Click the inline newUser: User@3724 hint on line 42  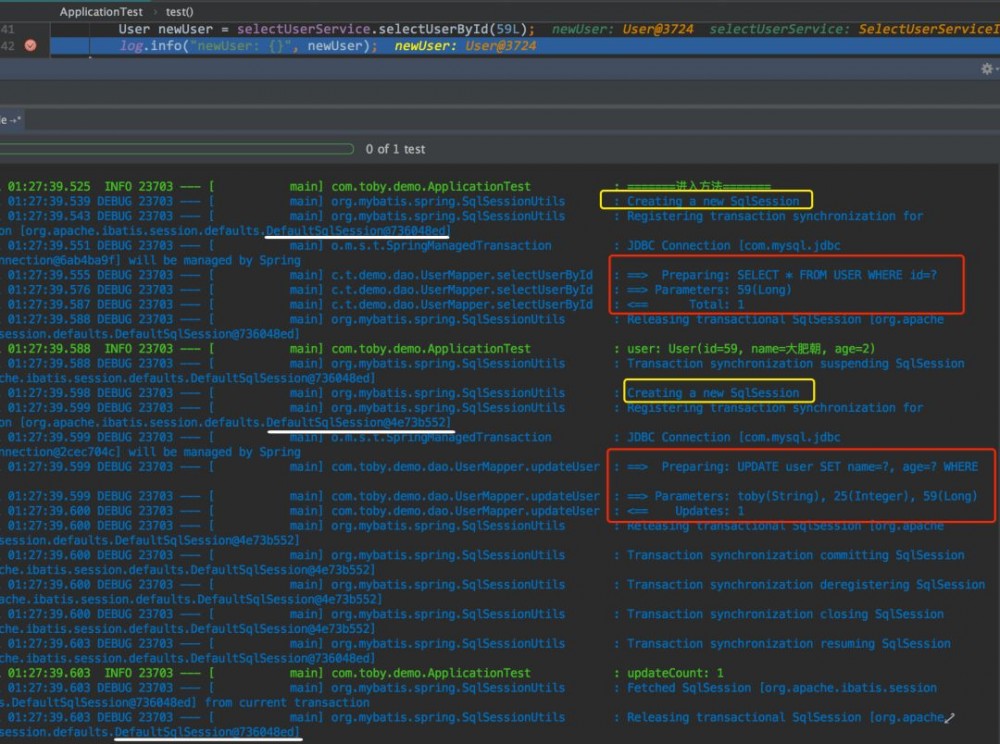tap(465, 46)
